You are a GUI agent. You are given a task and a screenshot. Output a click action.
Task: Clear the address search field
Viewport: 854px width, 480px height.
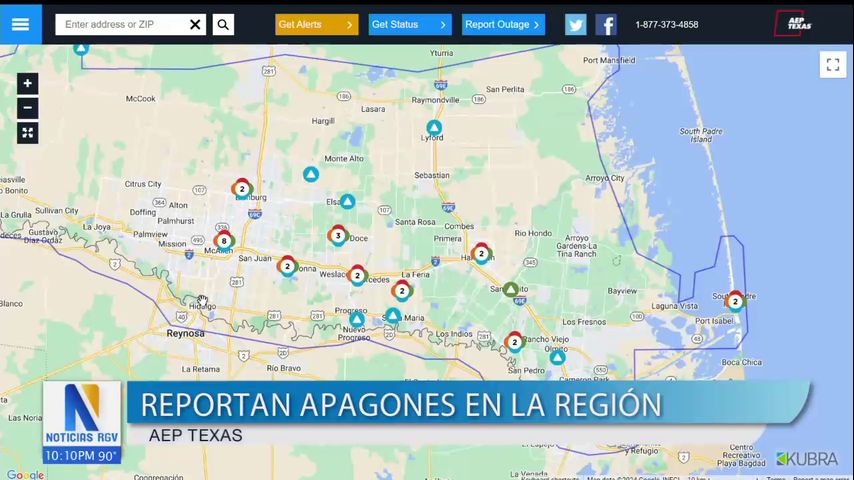[195, 24]
